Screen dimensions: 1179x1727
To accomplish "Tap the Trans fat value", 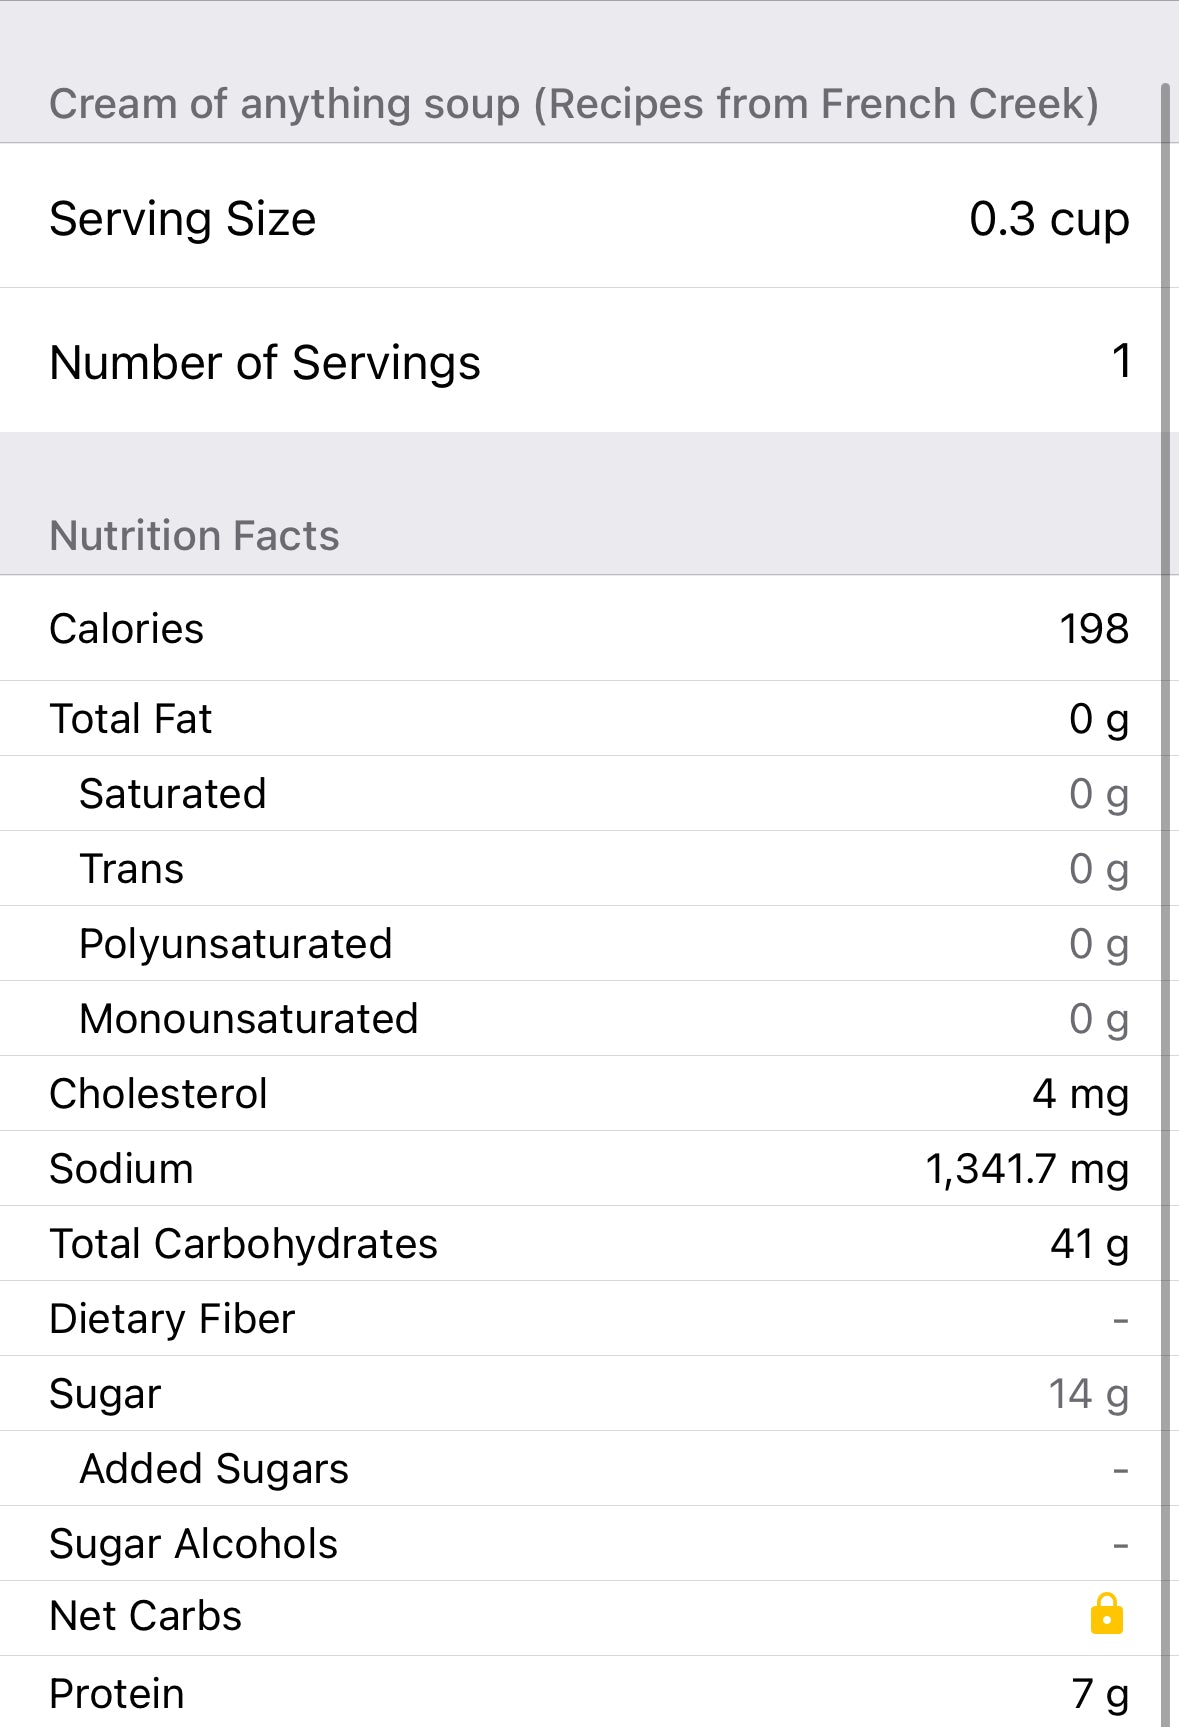I will click(x=1098, y=869).
